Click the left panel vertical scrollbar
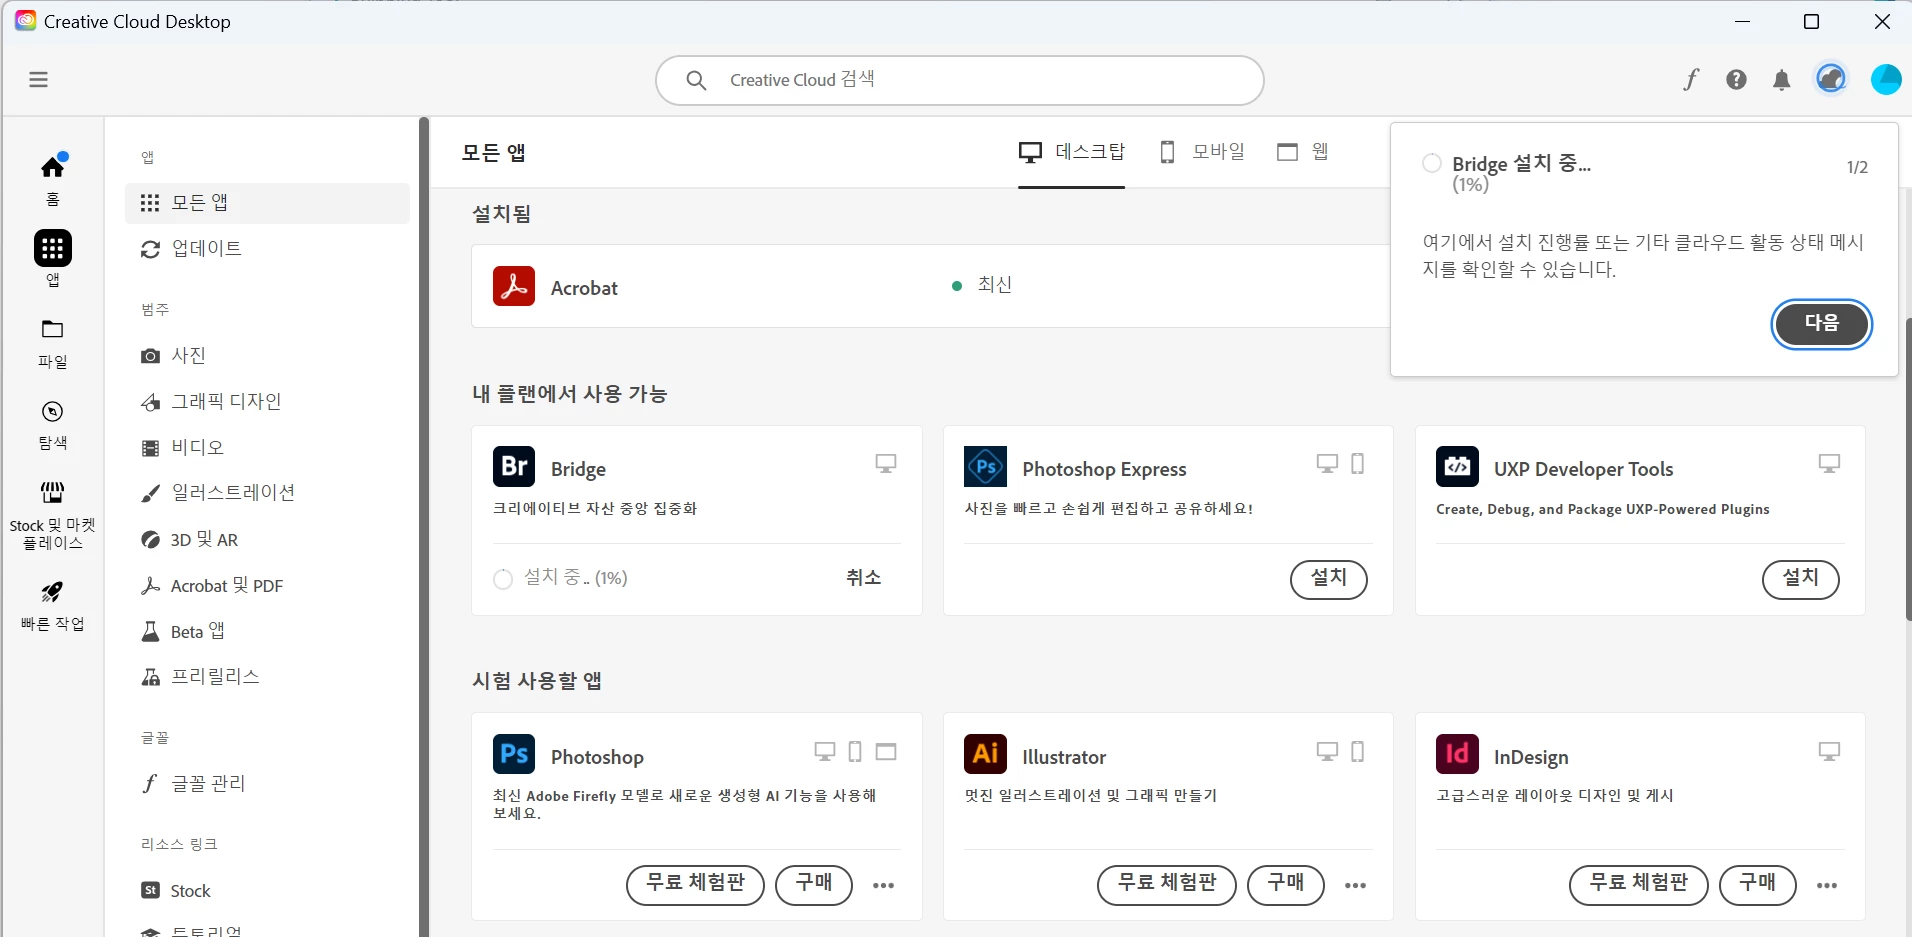 (x=424, y=527)
